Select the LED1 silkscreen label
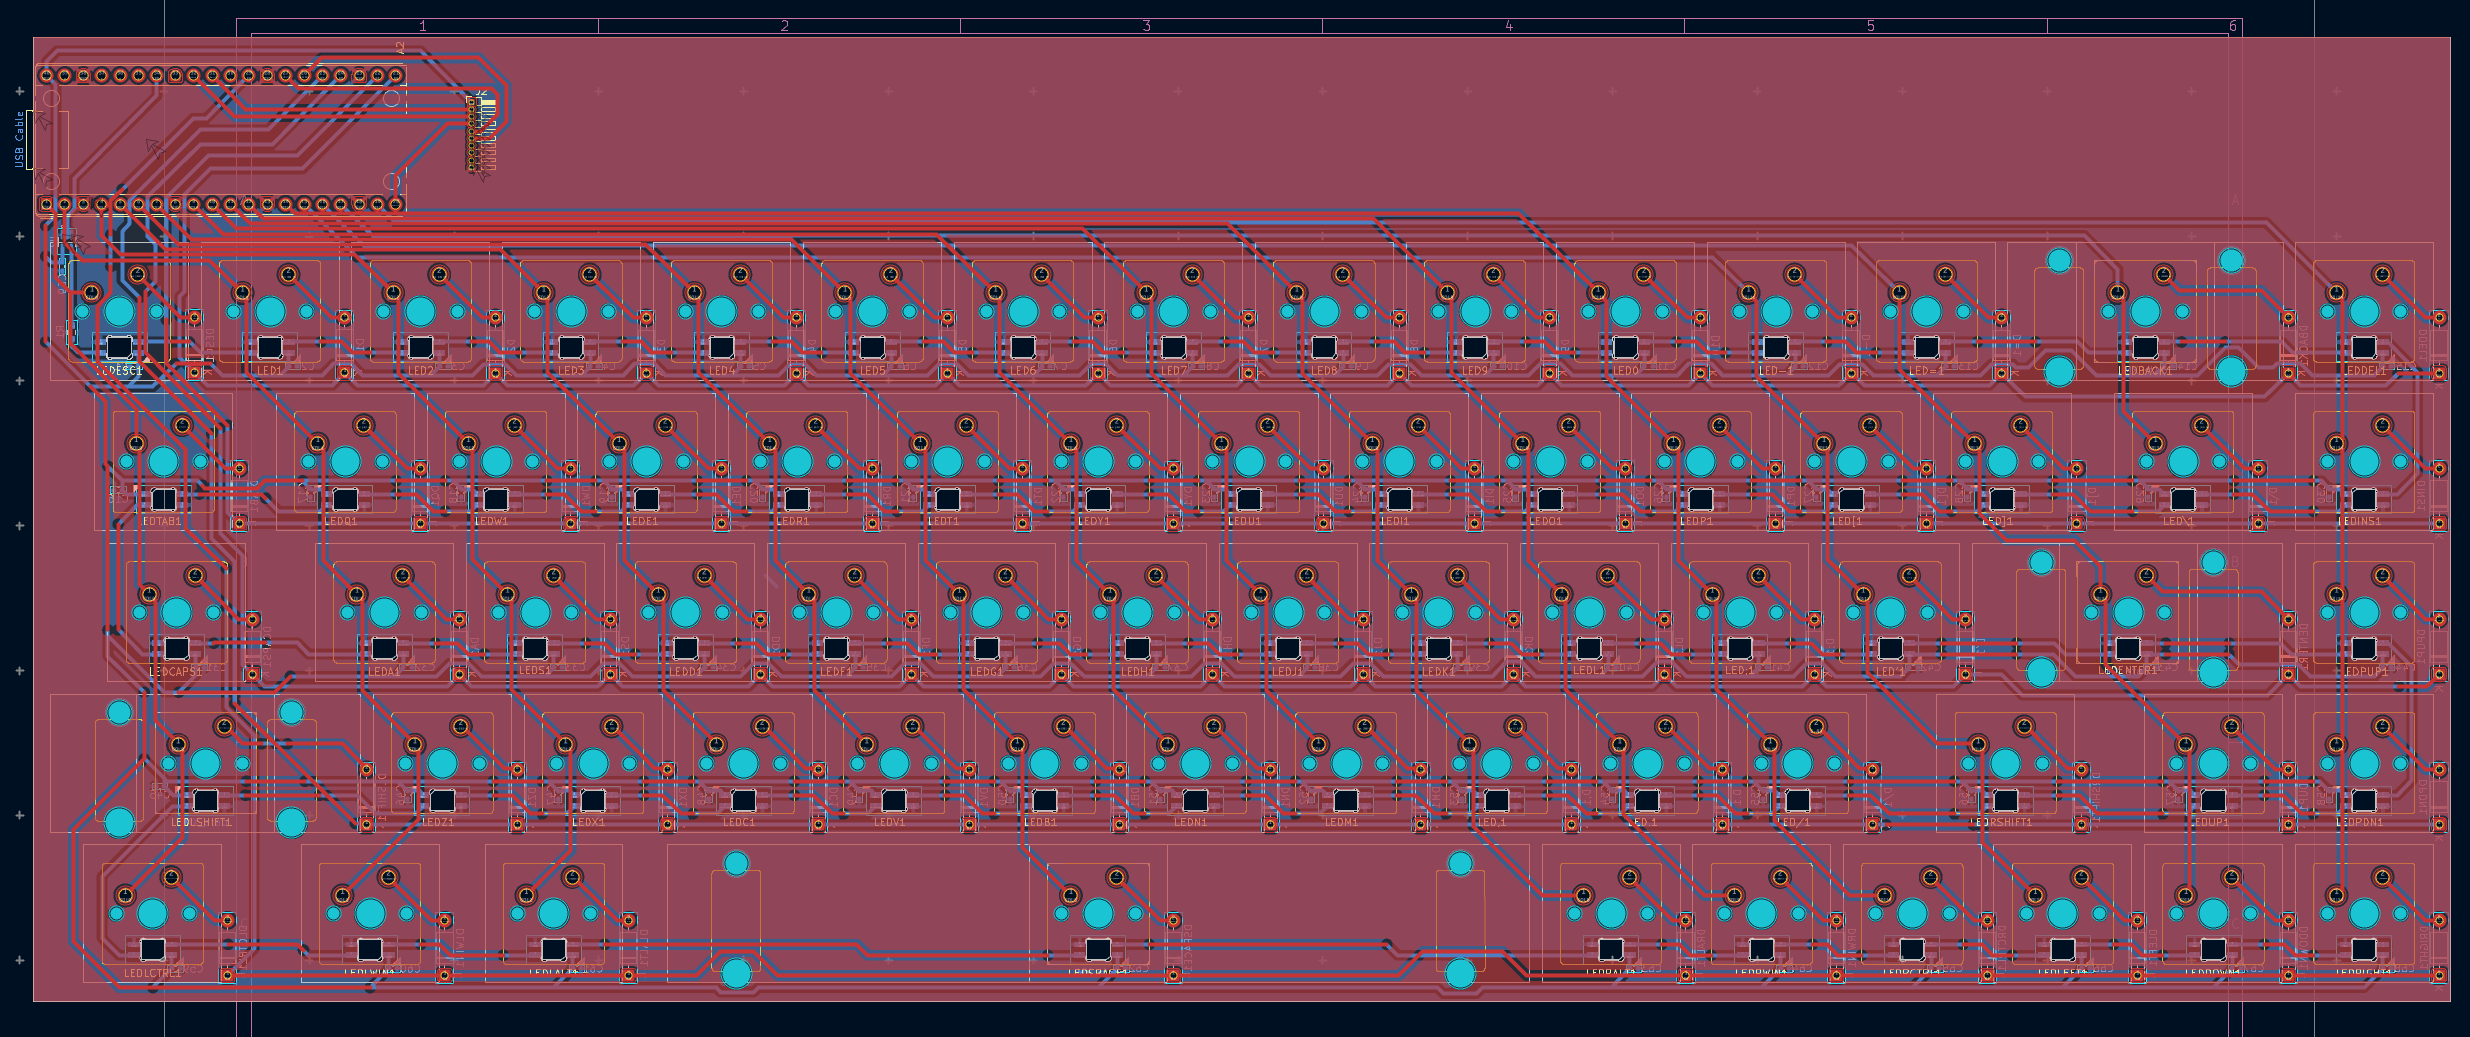This screenshot has height=1037, width=2470. coord(270,370)
